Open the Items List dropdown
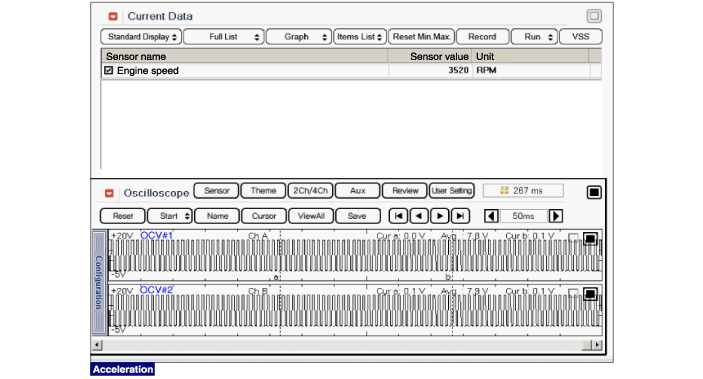The image size is (703, 379). 360,37
